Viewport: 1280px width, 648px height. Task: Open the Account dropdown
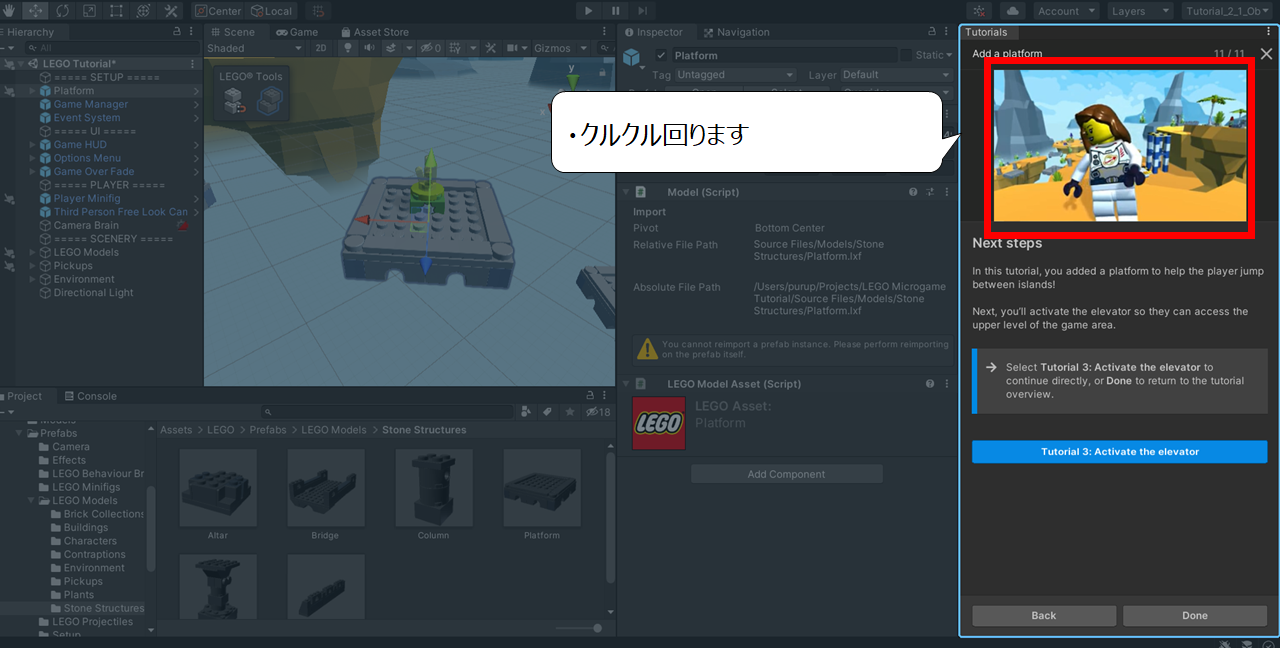pyautogui.click(x=1066, y=11)
